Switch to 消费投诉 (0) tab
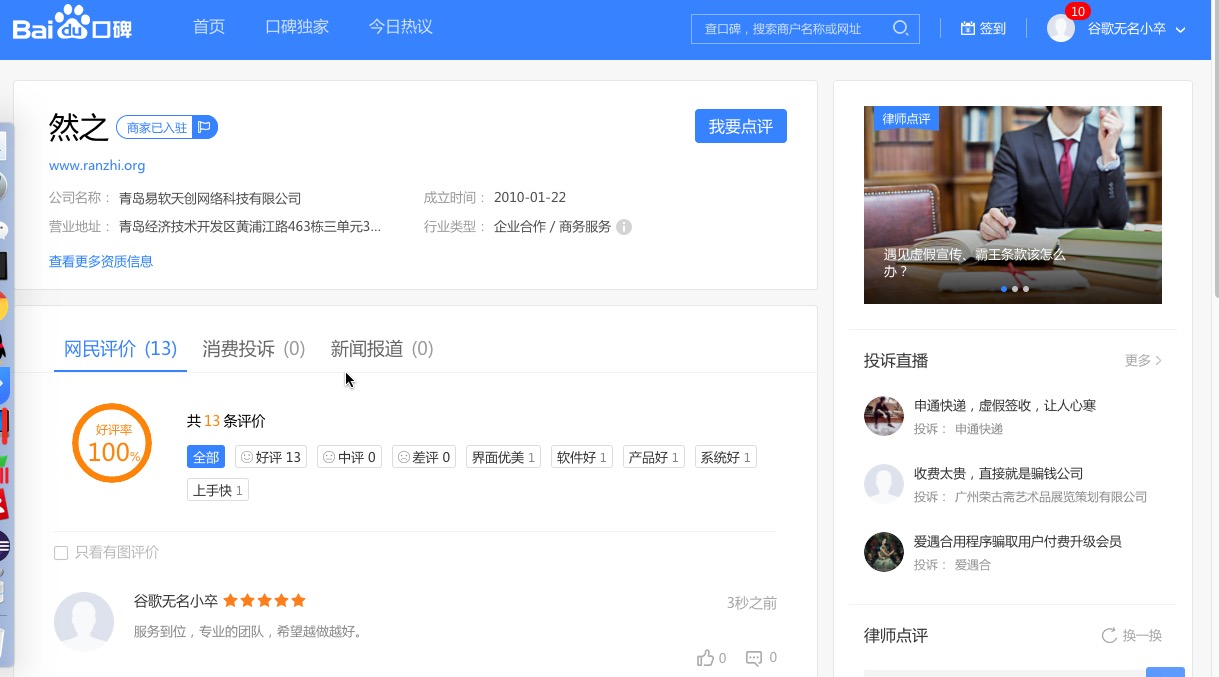The width and height of the screenshot is (1219, 677). pyautogui.click(x=254, y=349)
